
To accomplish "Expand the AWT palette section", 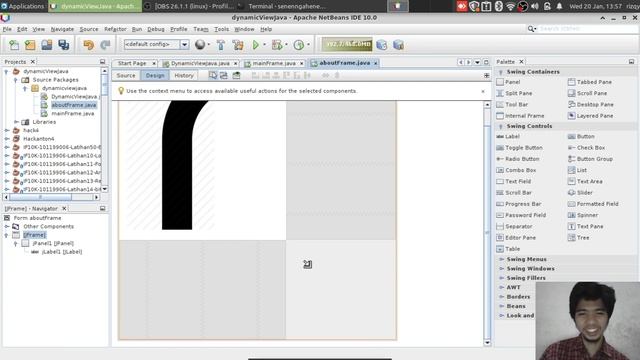I will pyautogui.click(x=501, y=287).
